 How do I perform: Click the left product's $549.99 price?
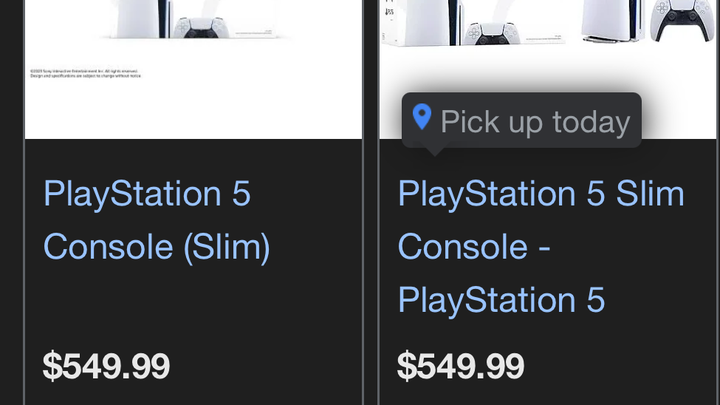[106, 366]
